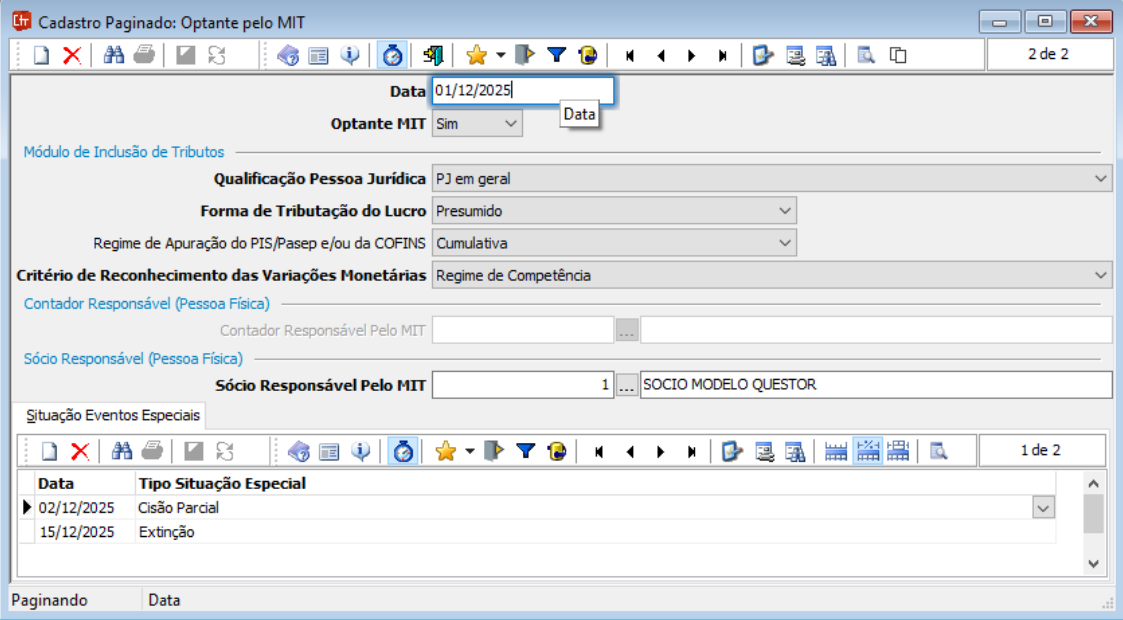Go to first record in top toolbar

[x=630, y=56]
